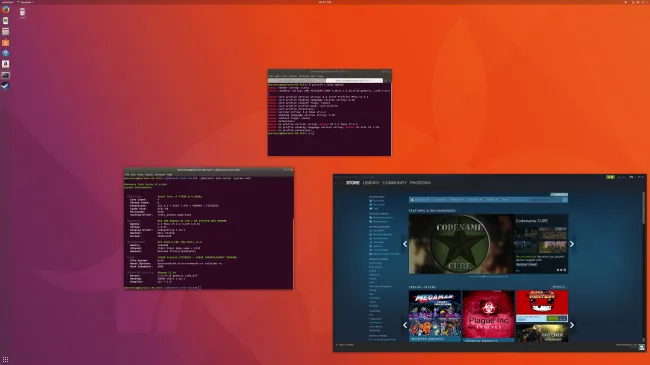Image resolution: width=650 pixels, height=365 pixels.
Task: Switch to the STORE tab in Steam
Action: 353,182
